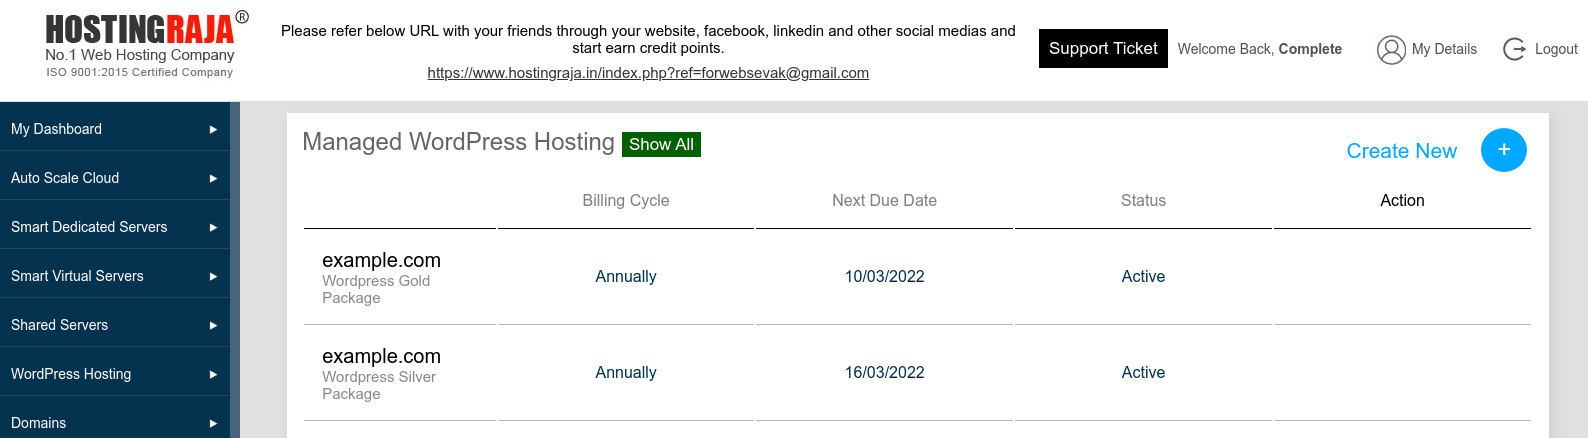Expand Shared Servers submenu arrow
The width and height of the screenshot is (1588, 438).
213,325
